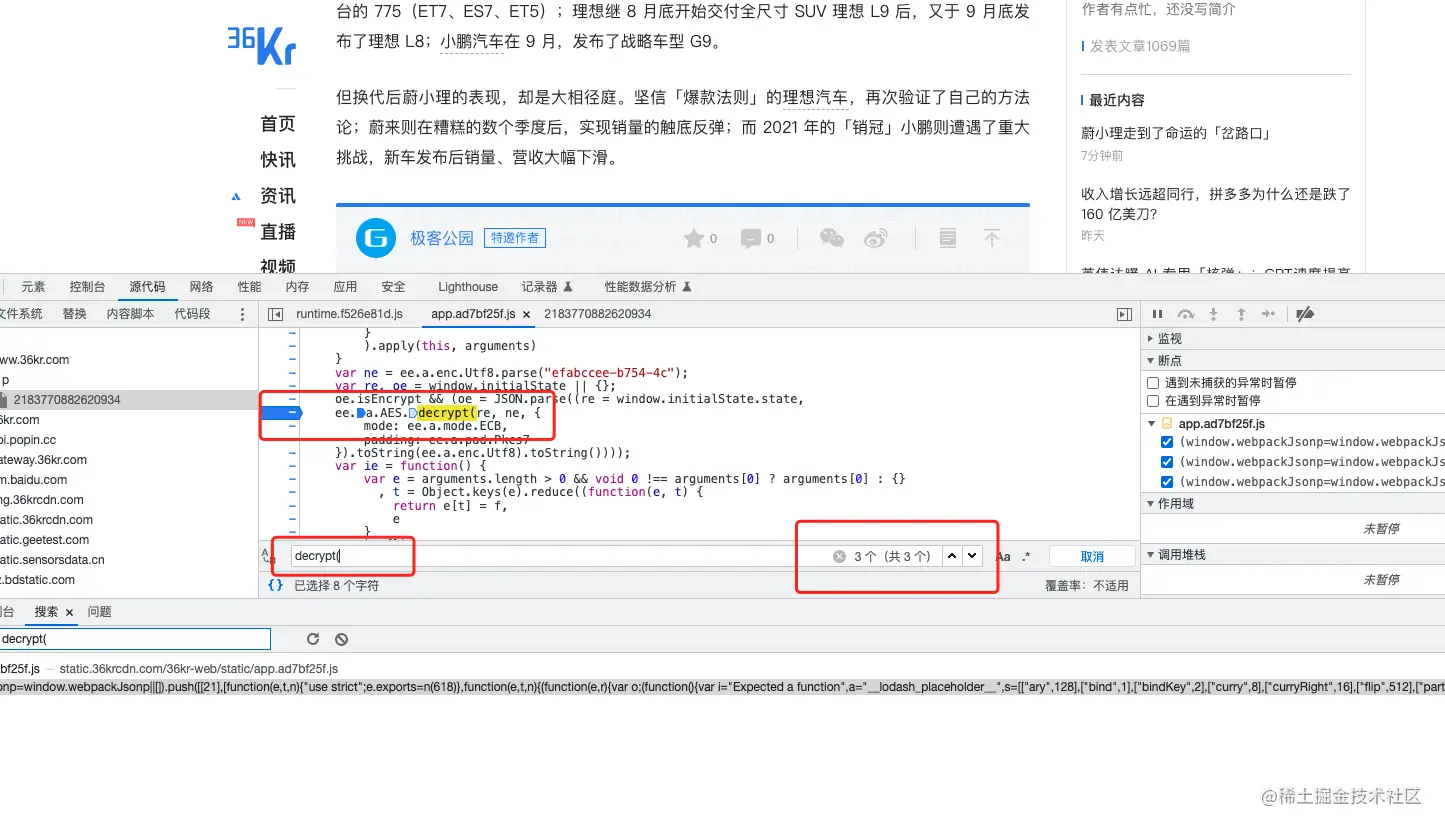1445x830 pixels.
Task: Open the 快讯 newsflash navigation link
Action: (278, 160)
